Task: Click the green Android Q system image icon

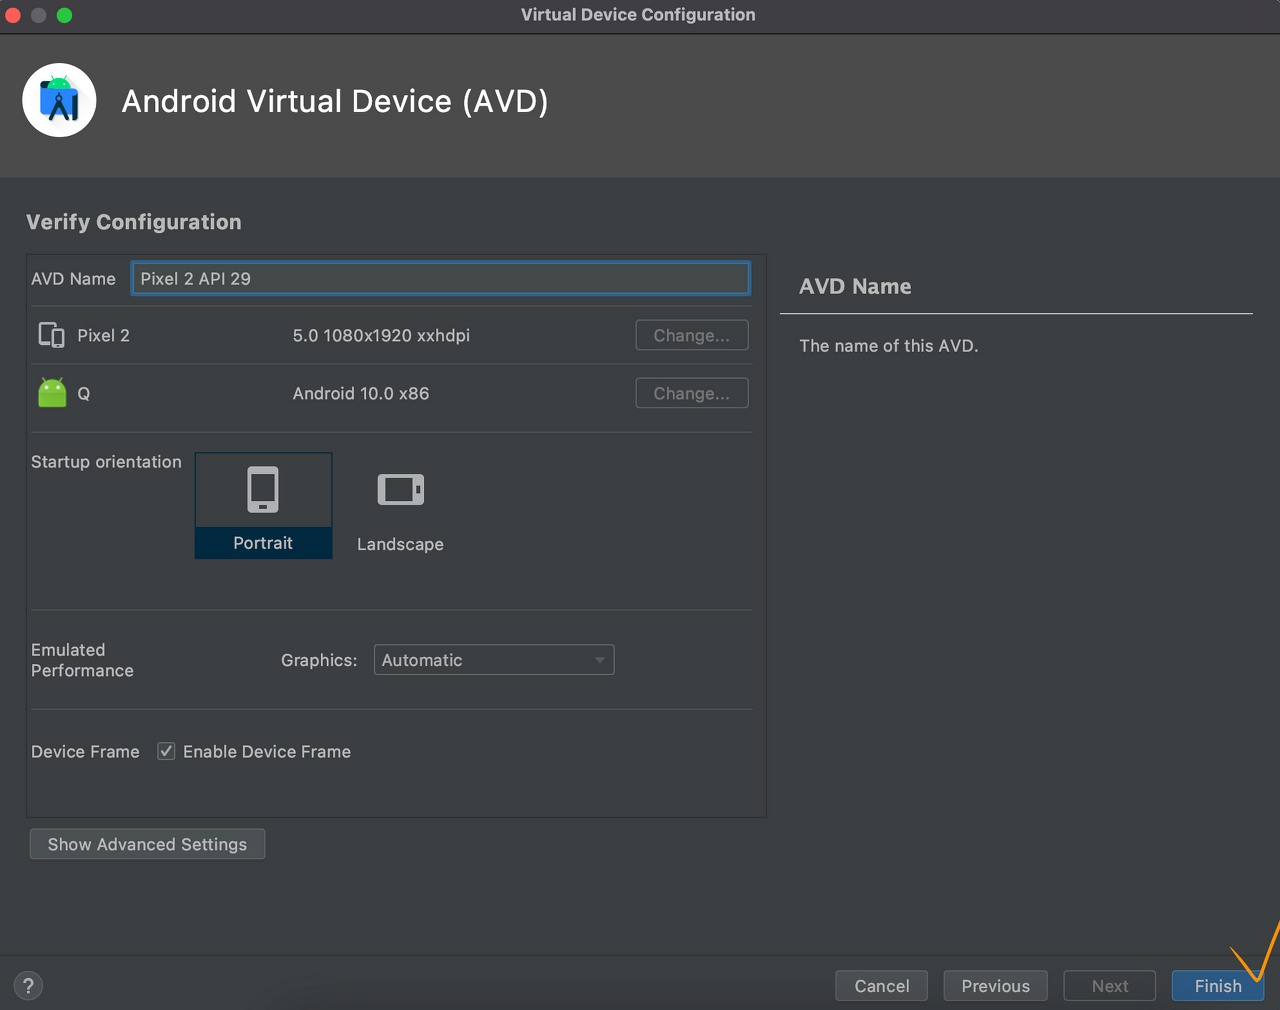Action: 52,393
